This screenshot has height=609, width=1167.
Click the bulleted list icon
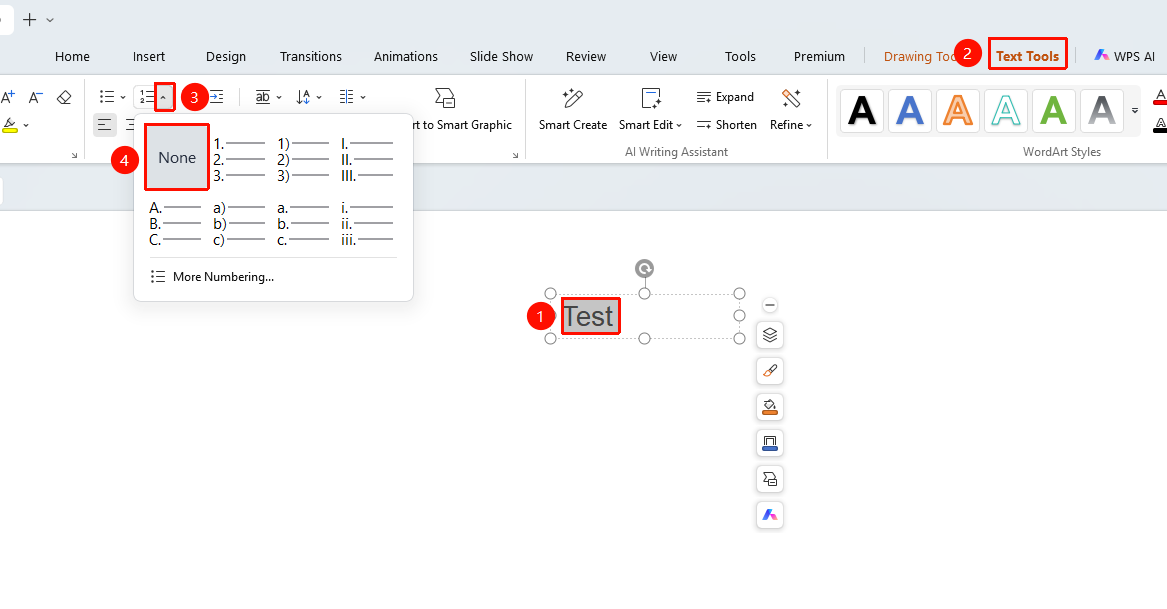point(107,97)
